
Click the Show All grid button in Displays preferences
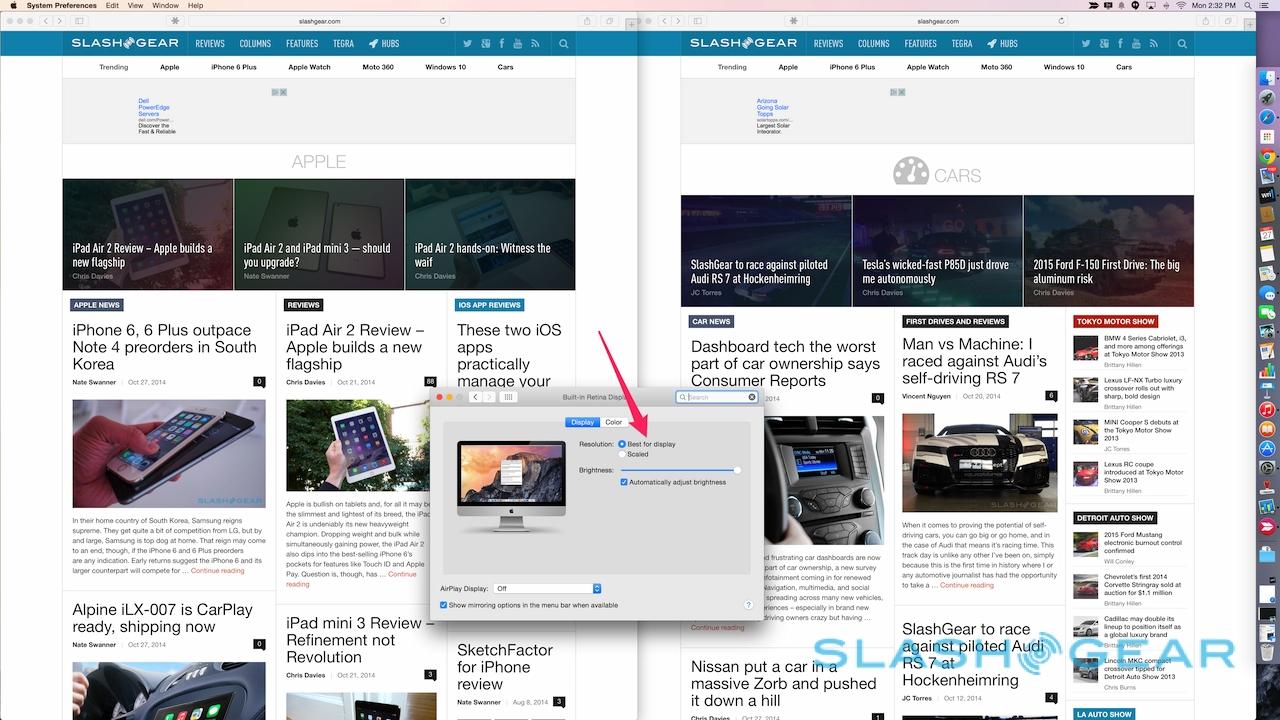[508, 397]
